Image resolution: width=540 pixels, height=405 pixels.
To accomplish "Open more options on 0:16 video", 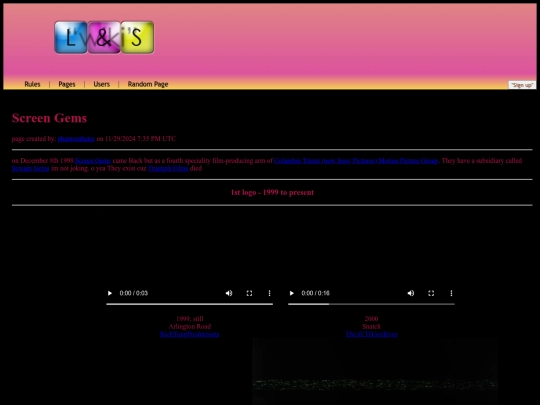I will pos(451,293).
